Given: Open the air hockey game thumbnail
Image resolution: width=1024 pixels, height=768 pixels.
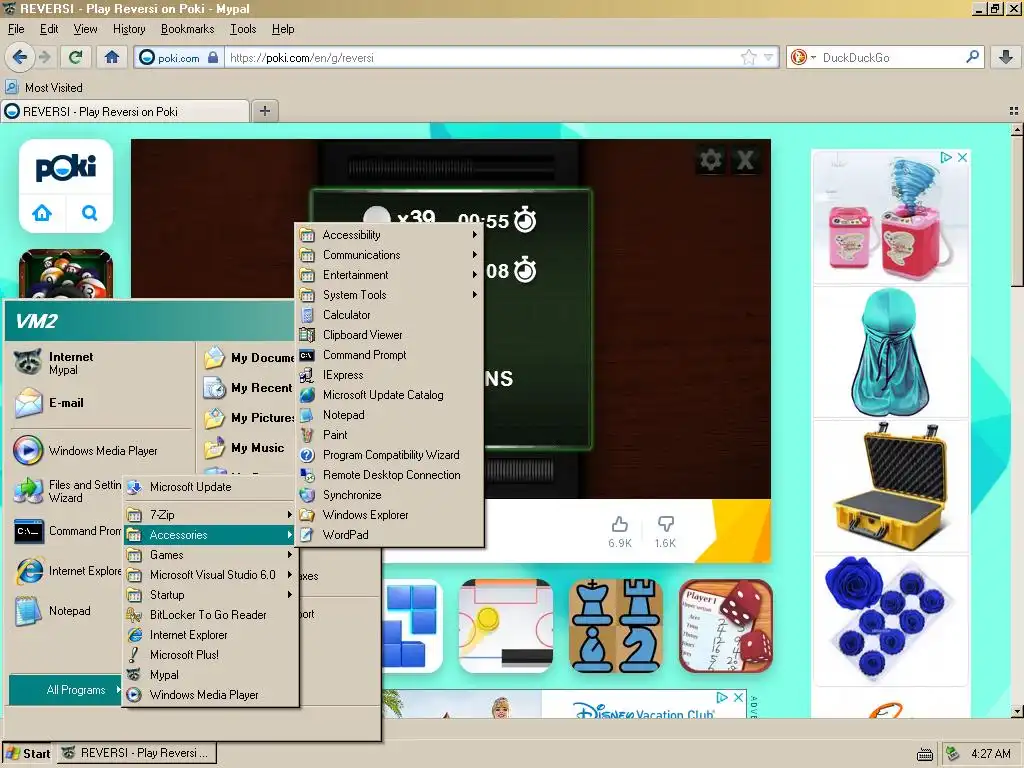Looking at the screenshot, I should point(506,626).
